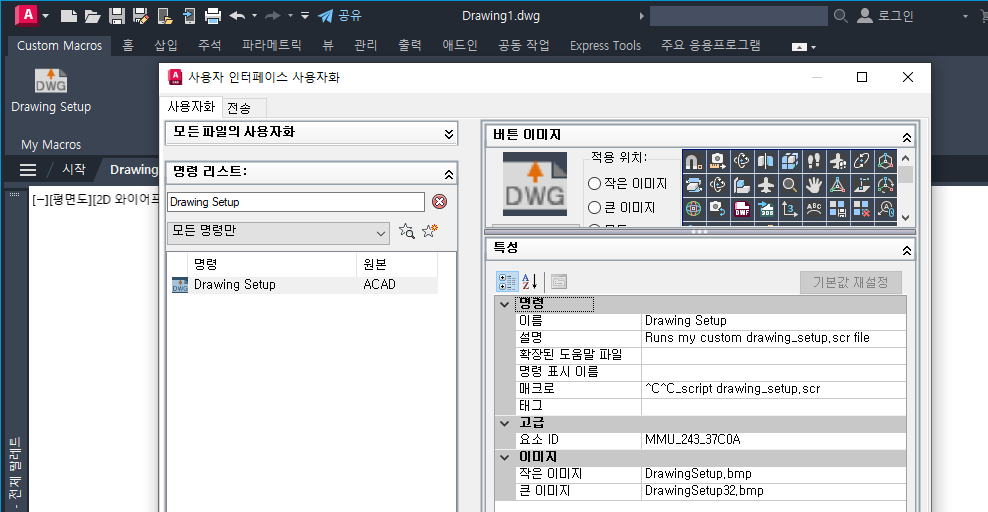Pick the ABC arc text icon in grid
The width and height of the screenshot is (988, 512).
point(813,209)
